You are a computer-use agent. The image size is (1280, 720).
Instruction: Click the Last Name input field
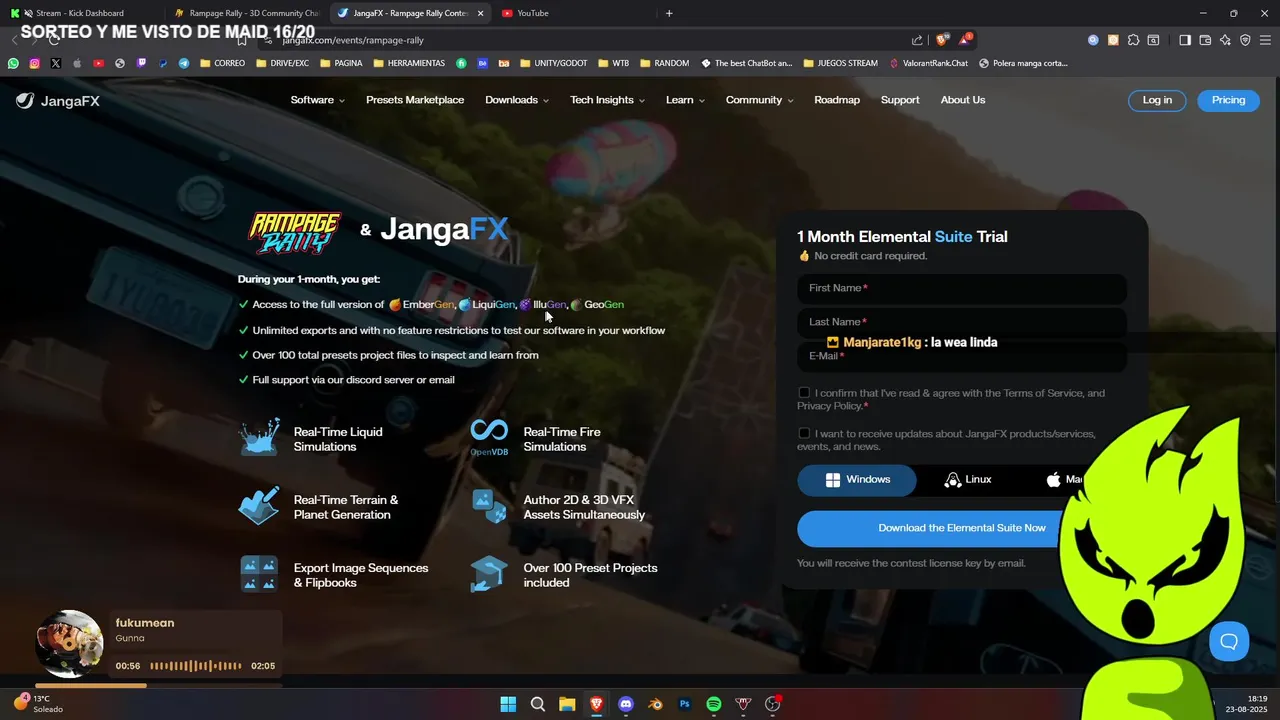point(962,322)
